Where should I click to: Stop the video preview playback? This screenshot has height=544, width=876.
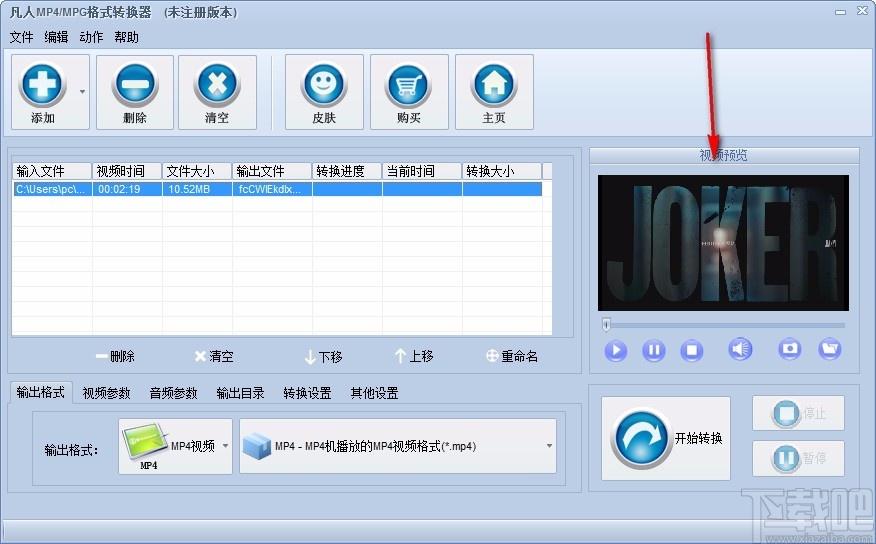coord(692,350)
